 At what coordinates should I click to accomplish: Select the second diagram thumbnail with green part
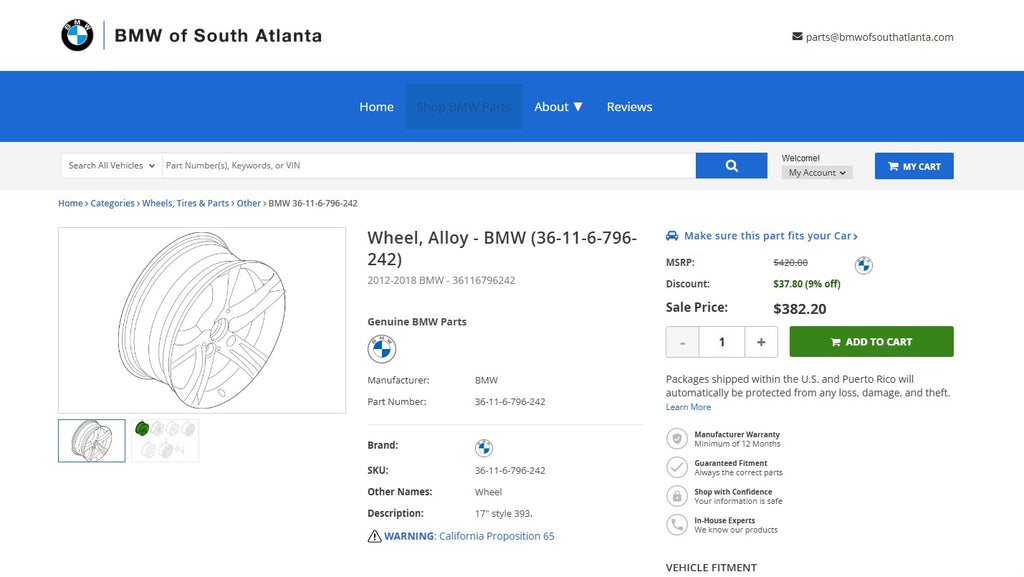point(165,440)
